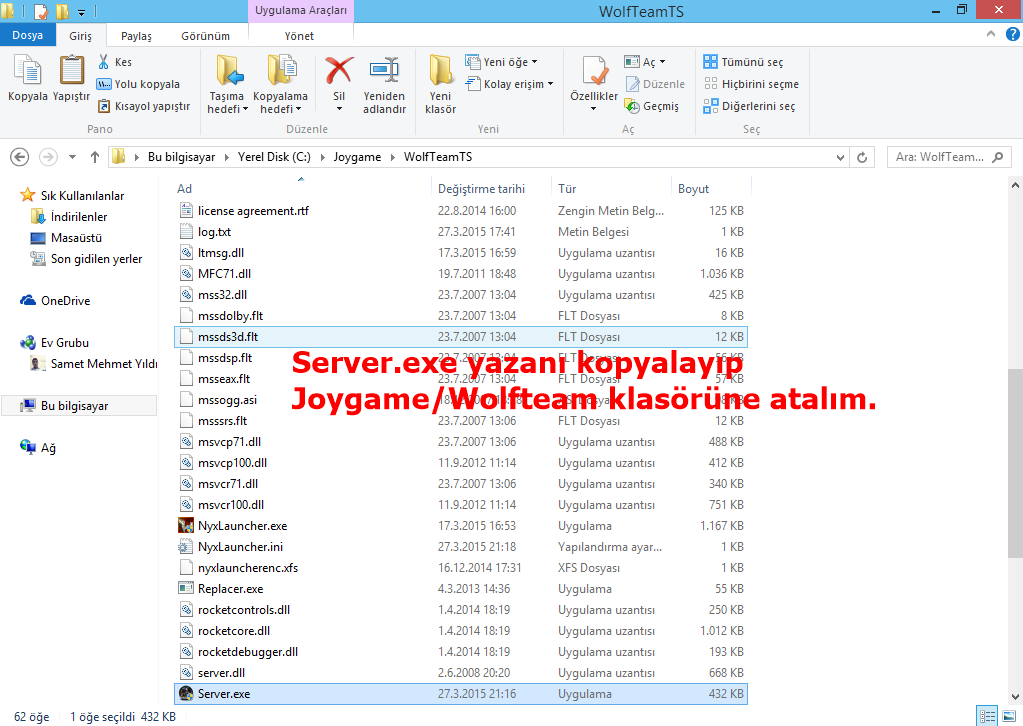Open the Help question mark icon

click(1013, 35)
